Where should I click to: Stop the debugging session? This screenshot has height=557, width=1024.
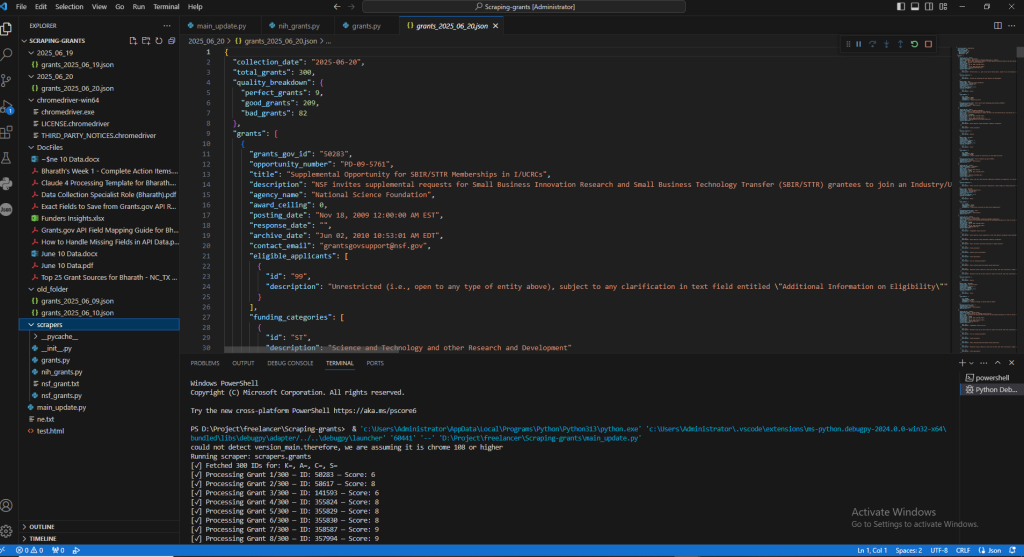tap(928, 44)
